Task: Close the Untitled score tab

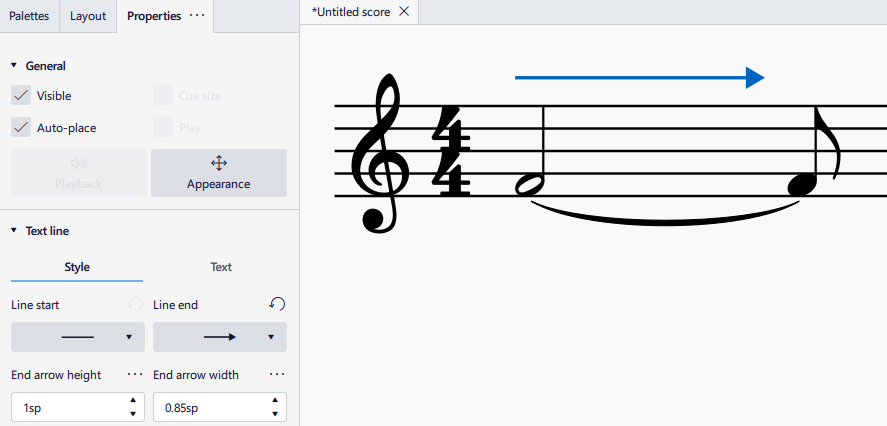Action: 404,11
